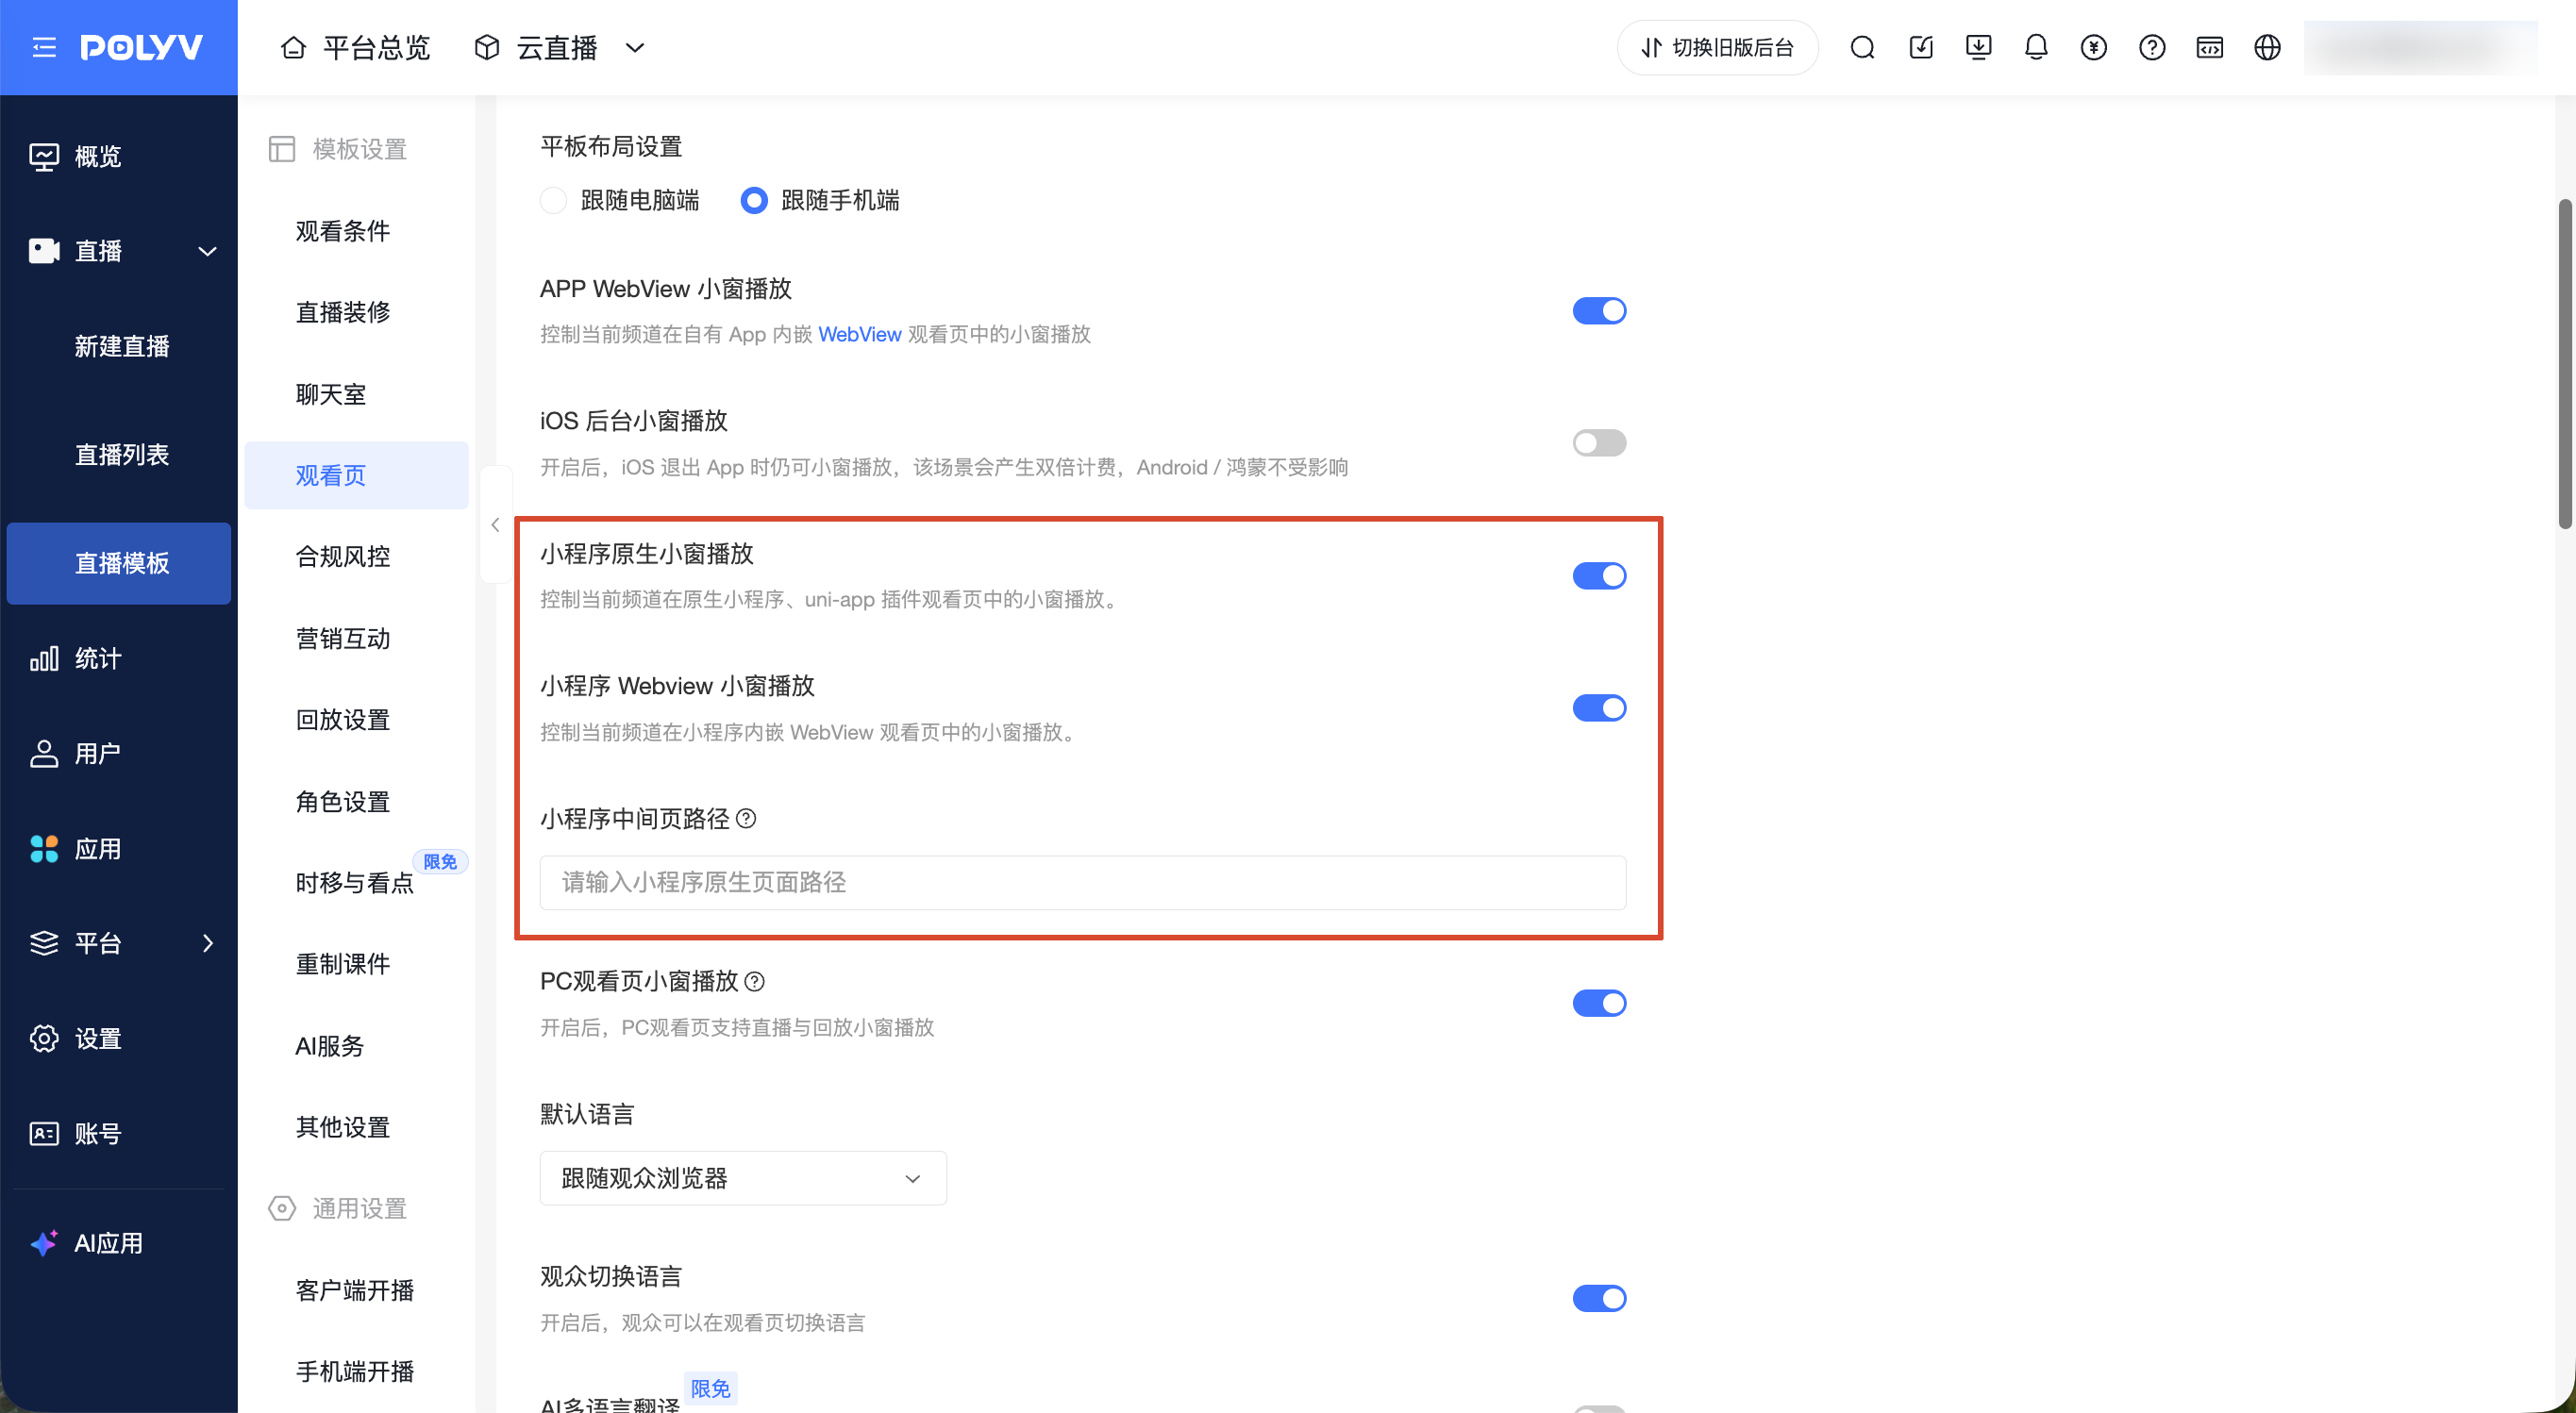Click the POLYV logo
Image resolution: width=2576 pixels, height=1413 pixels.
(141, 47)
